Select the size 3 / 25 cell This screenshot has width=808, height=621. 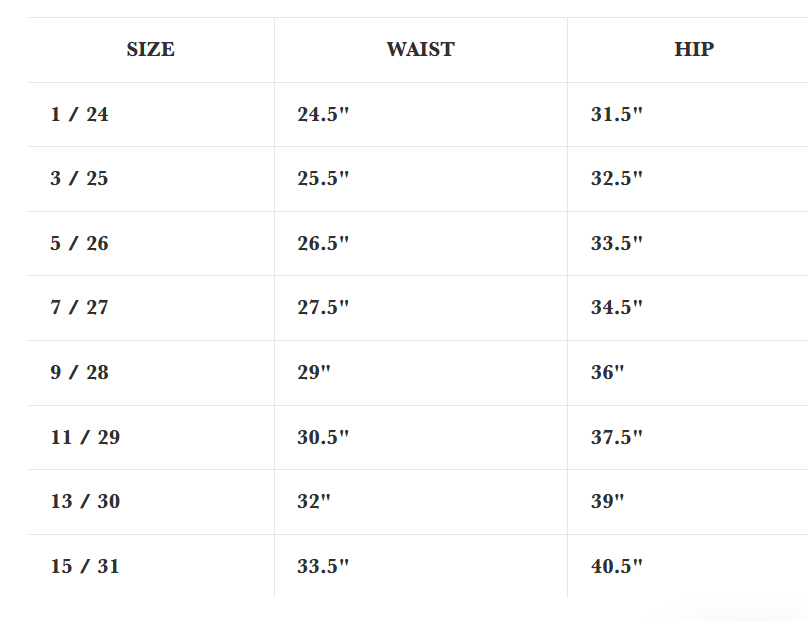tap(80, 179)
